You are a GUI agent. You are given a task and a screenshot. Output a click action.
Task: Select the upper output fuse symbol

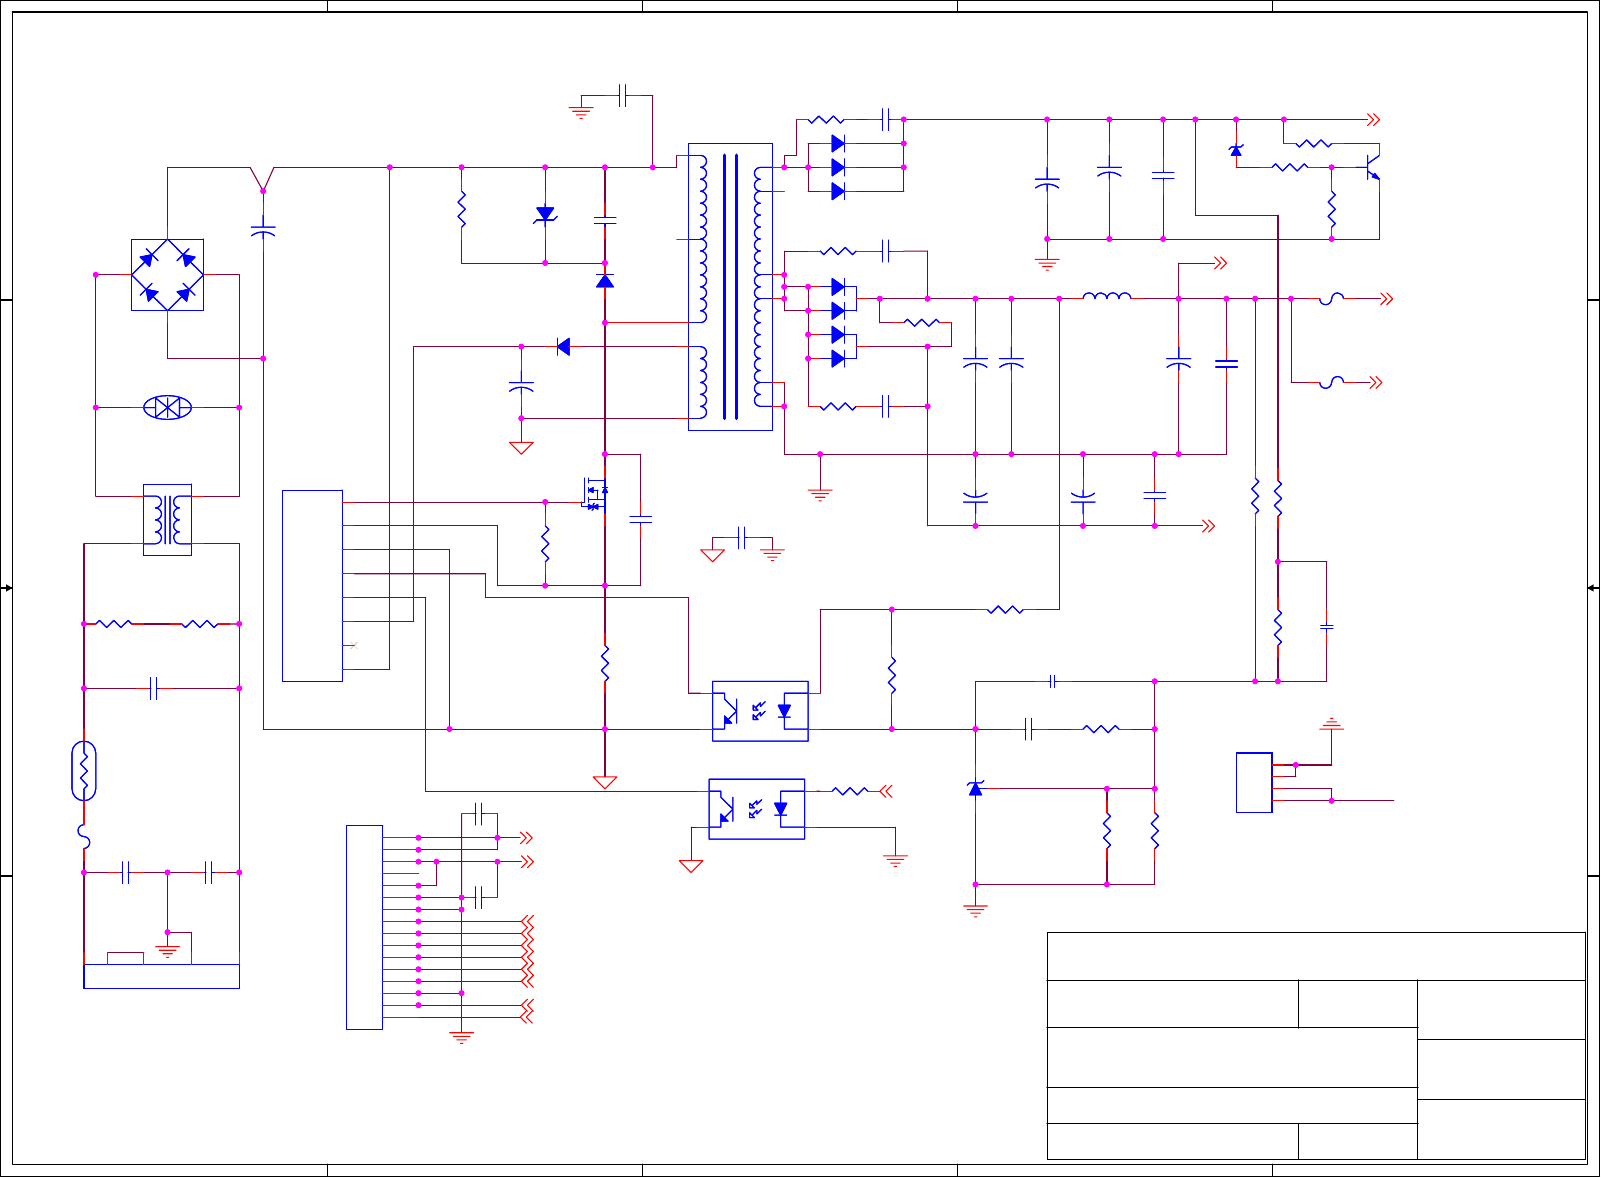click(1331, 298)
